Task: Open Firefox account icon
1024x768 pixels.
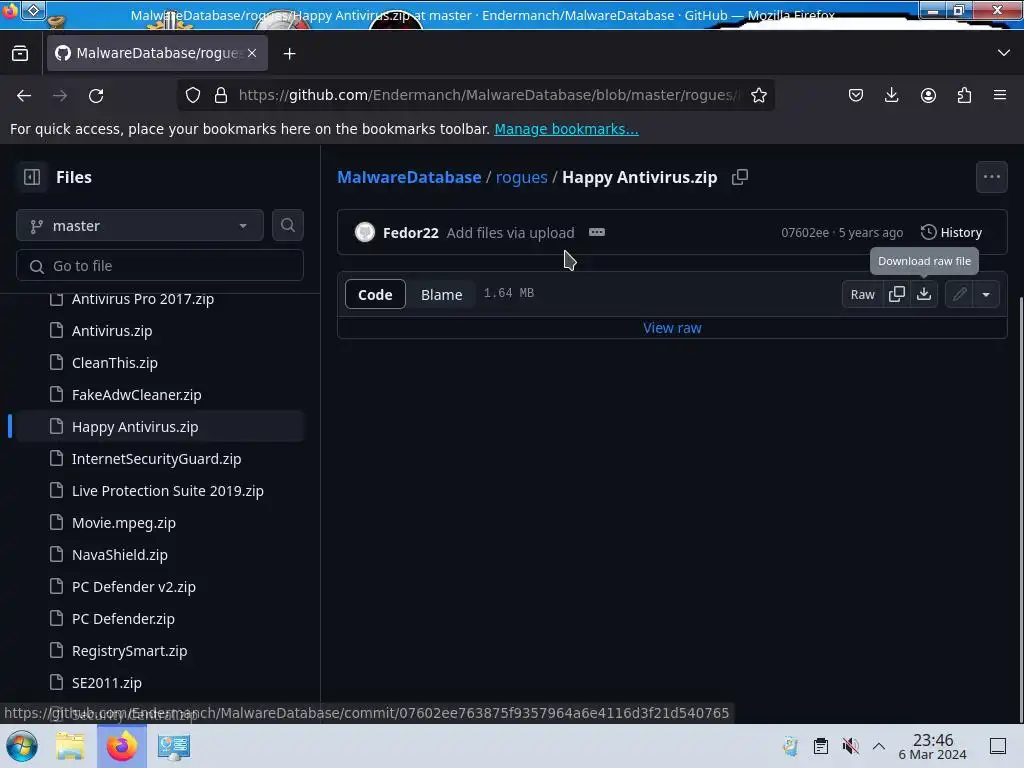Action: tap(928, 95)
